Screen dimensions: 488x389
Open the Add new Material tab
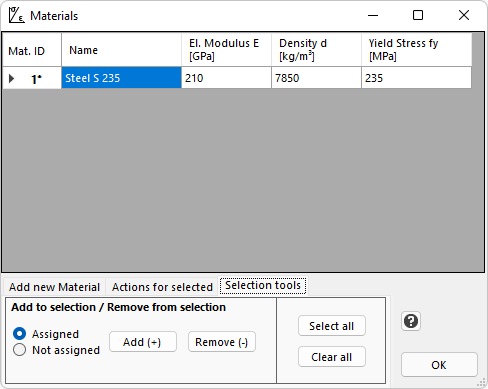pos(54,287)
